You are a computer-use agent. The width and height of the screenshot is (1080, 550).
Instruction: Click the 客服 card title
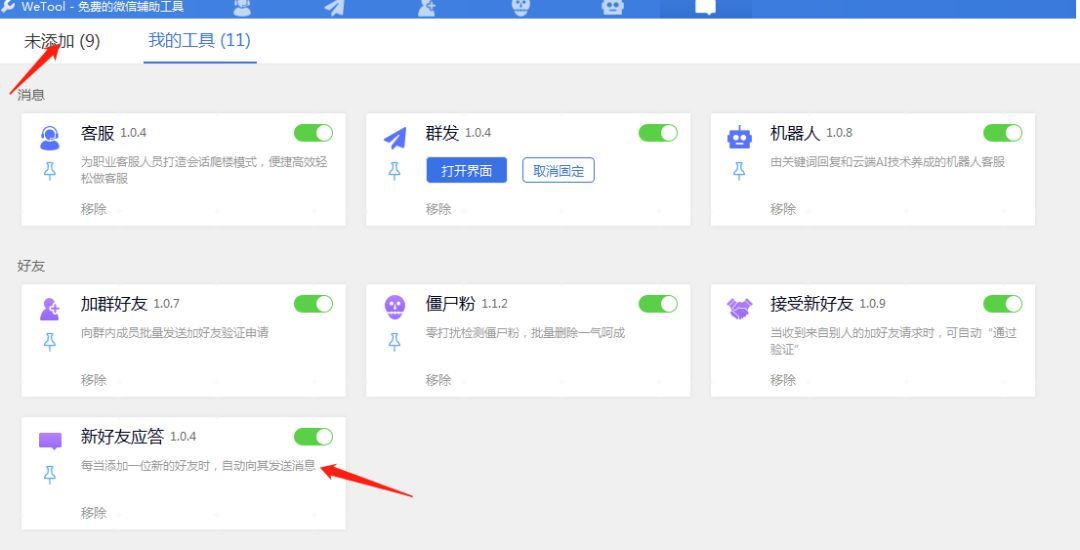click(97, 133)
